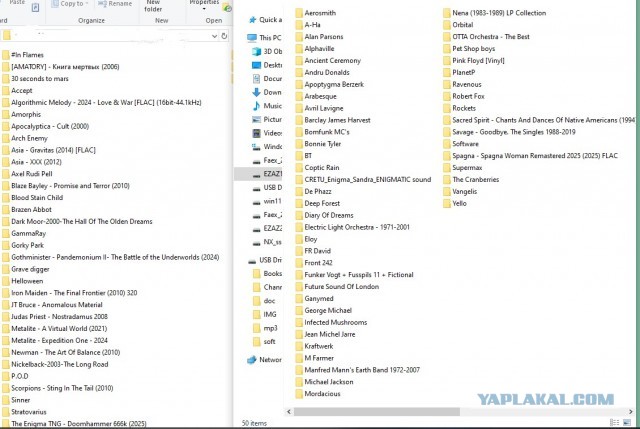Open Desktop icon in navigation pane
The image size is (640, 429).
[256, 65]
